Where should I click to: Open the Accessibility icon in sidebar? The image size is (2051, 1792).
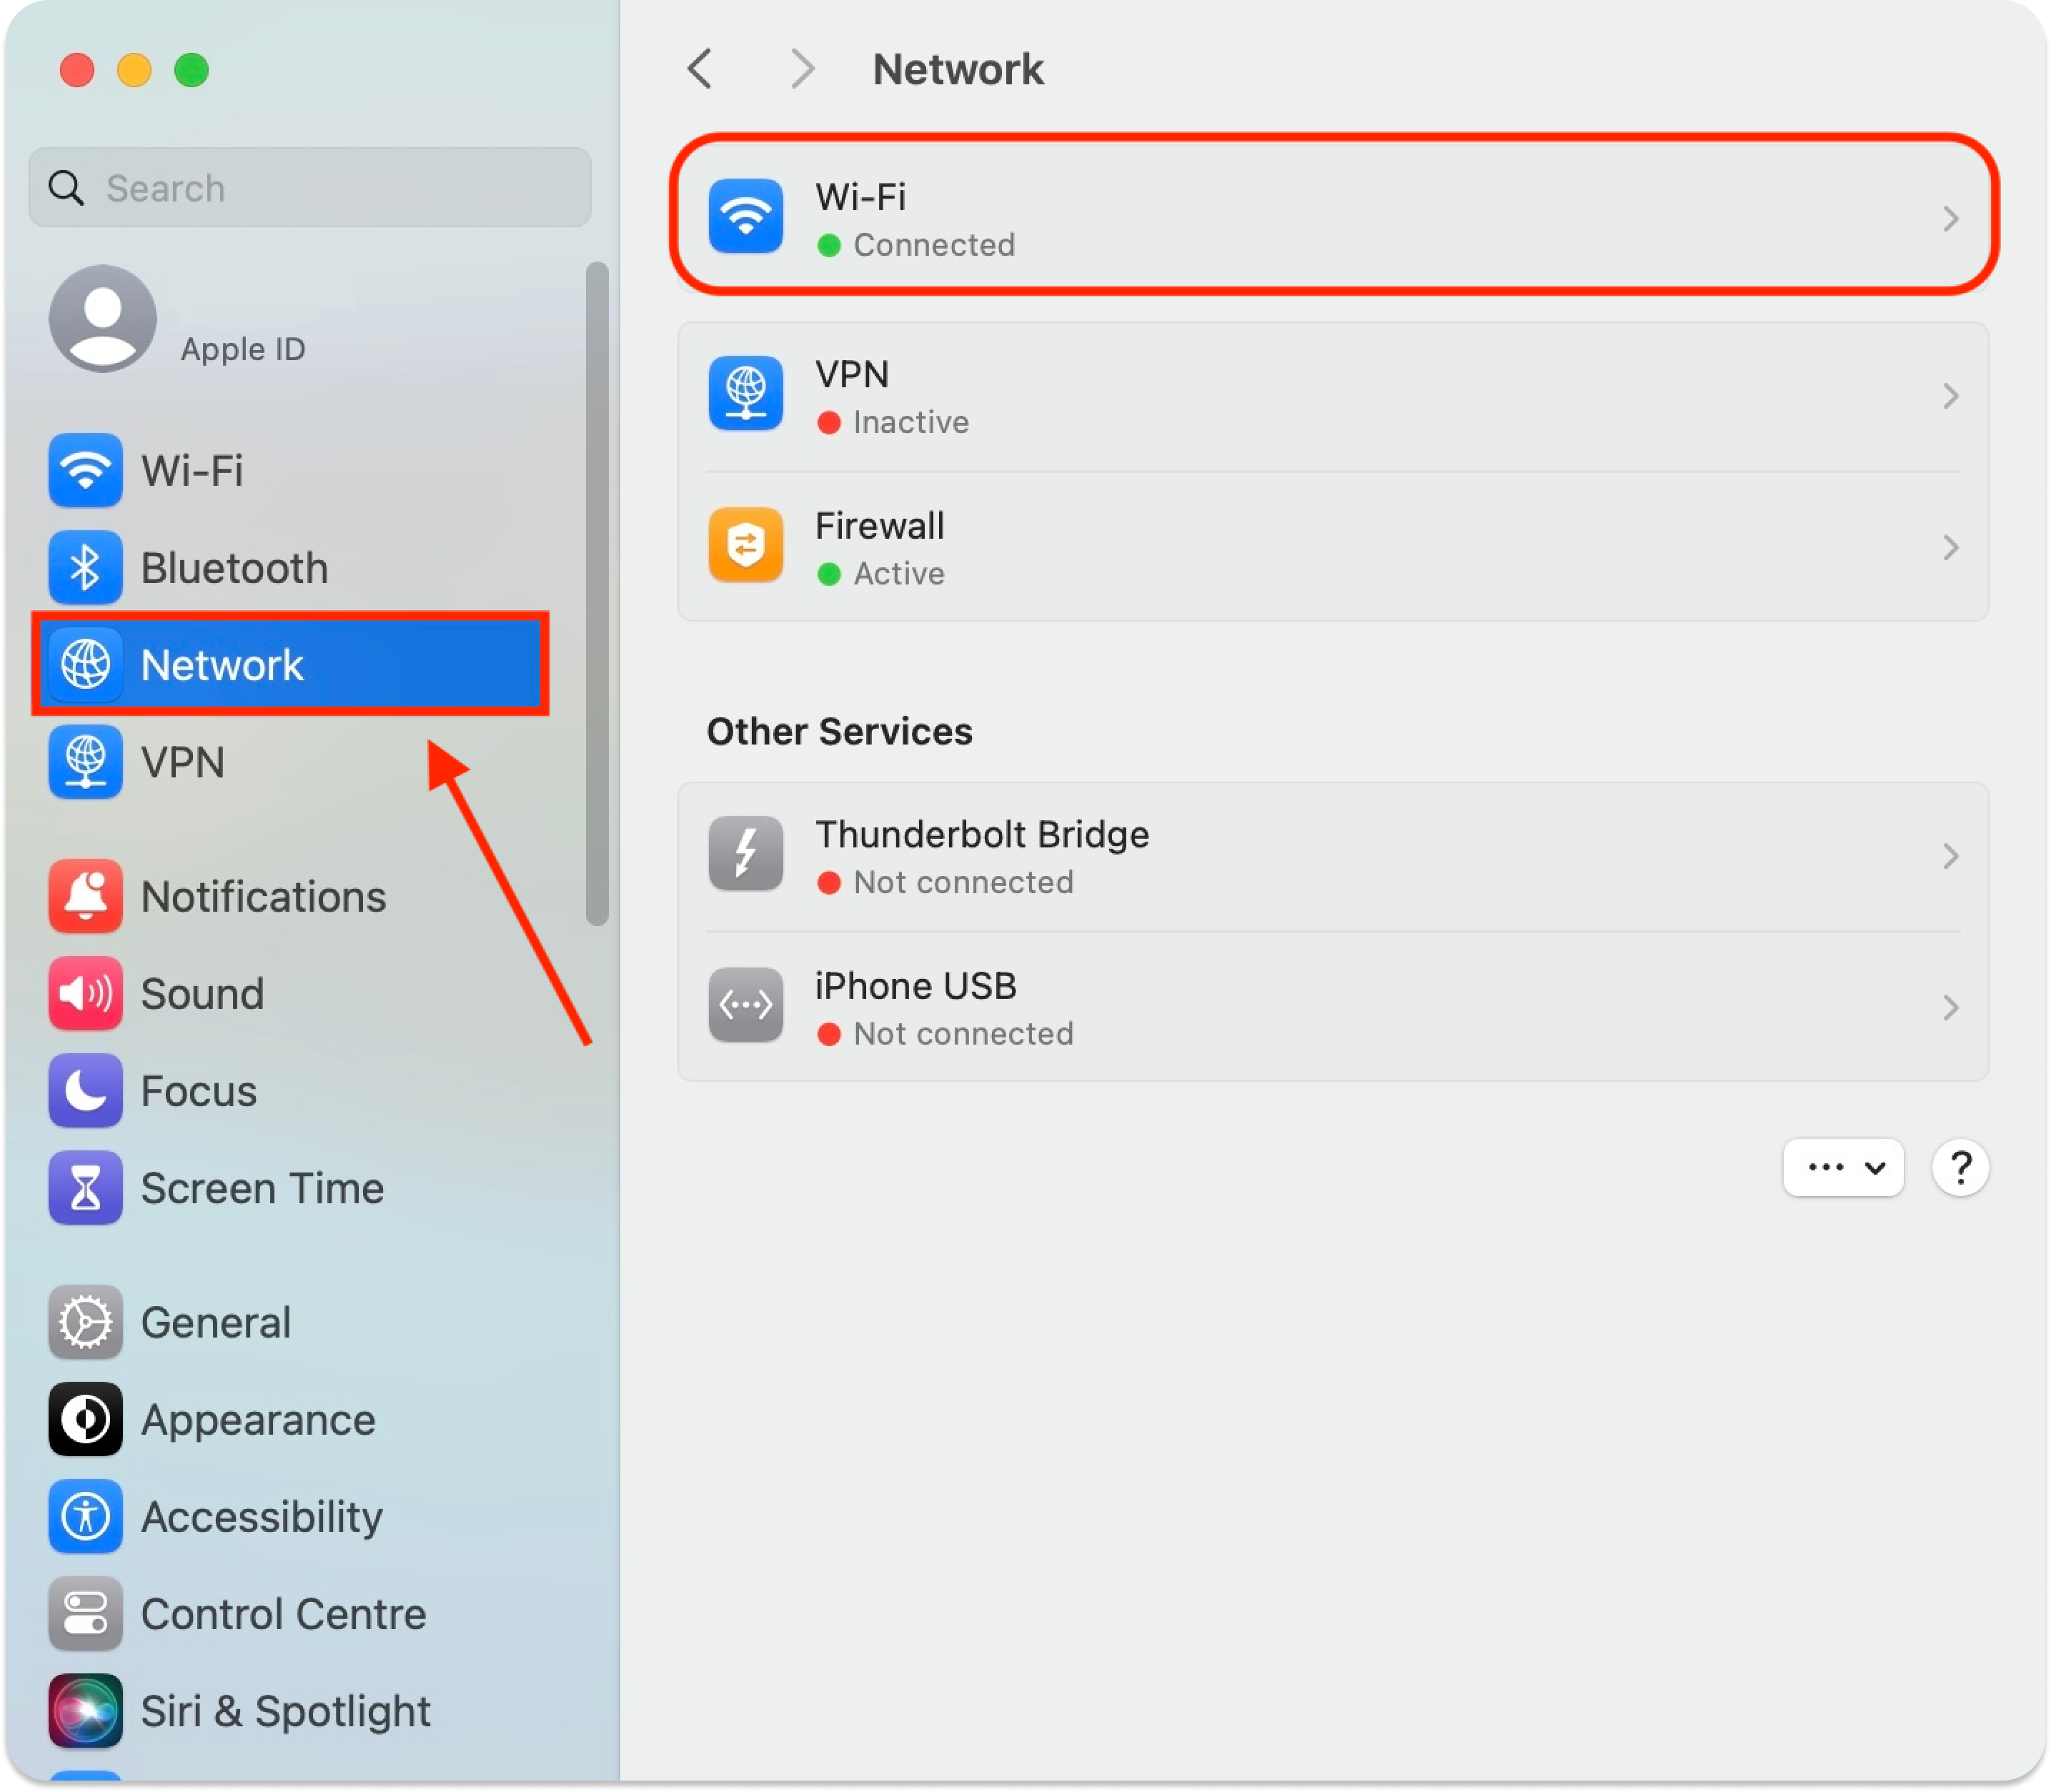coord(85,1517)
